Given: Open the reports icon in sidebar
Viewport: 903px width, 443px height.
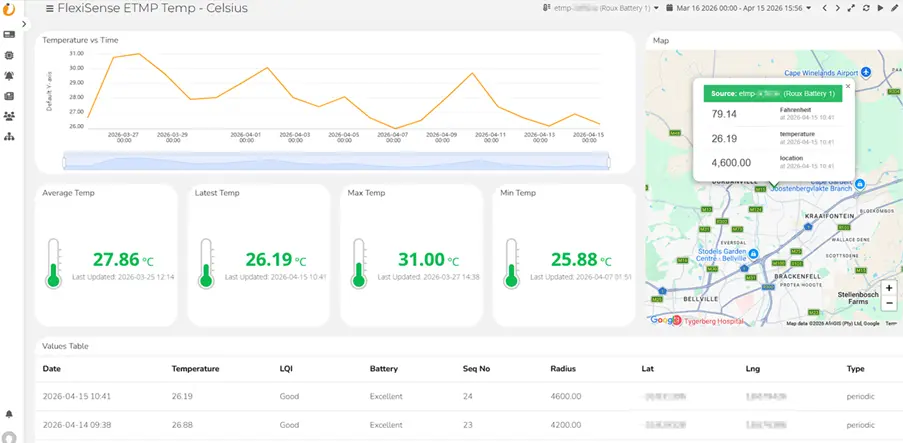Looking at the screenshot, I should (9, 96).
